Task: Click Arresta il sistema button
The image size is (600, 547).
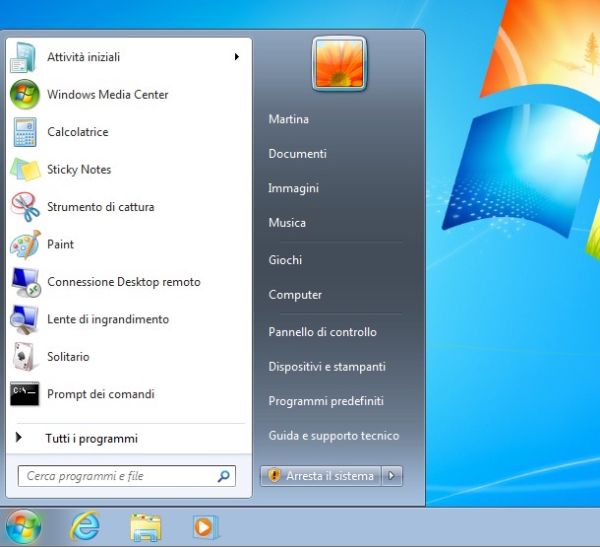Action: 322,476
